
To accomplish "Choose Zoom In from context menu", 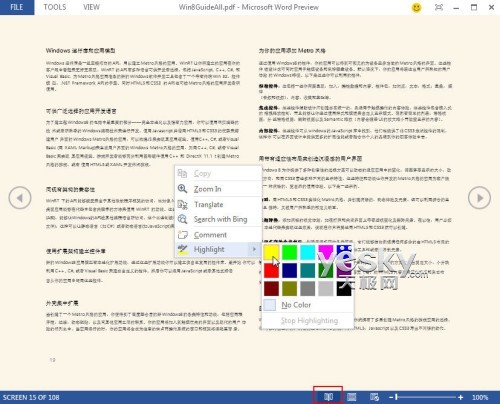I will pyautogui.click(x=218, y=189).
